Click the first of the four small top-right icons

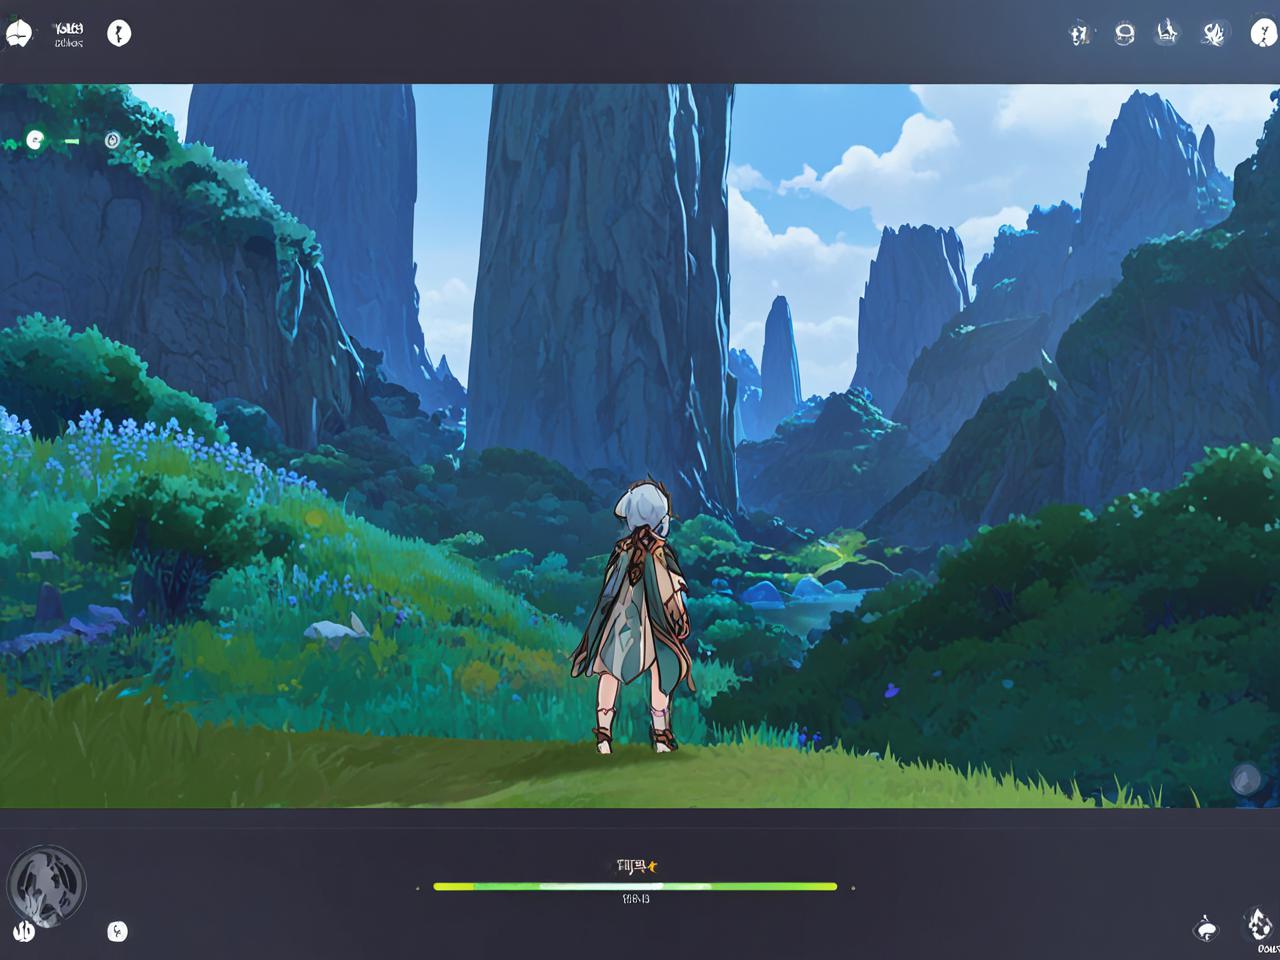[1079, 35]
